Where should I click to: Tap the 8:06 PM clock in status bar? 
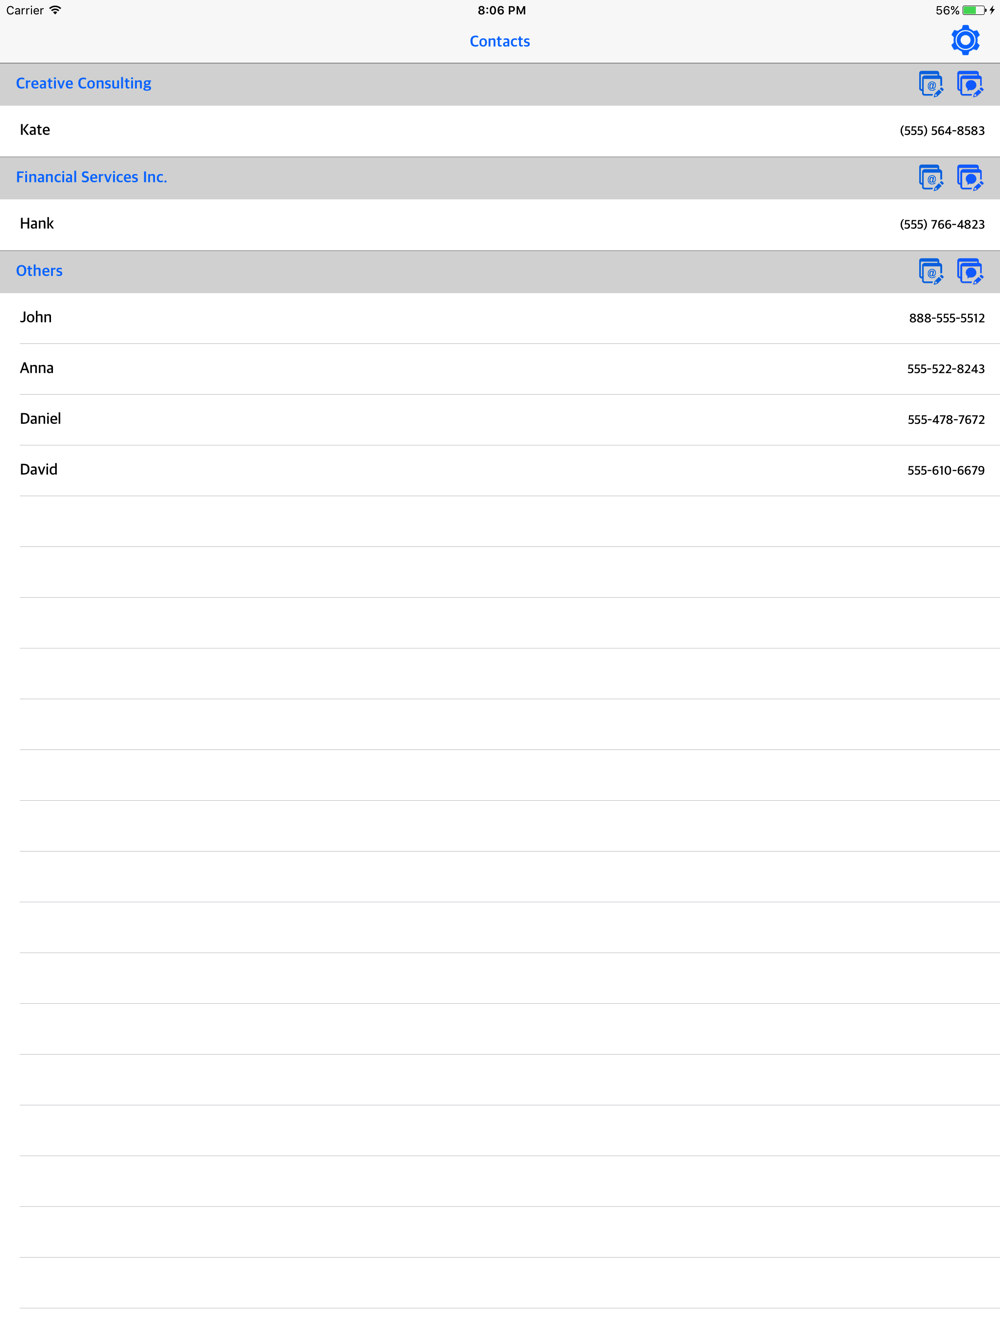pos(501,10)
